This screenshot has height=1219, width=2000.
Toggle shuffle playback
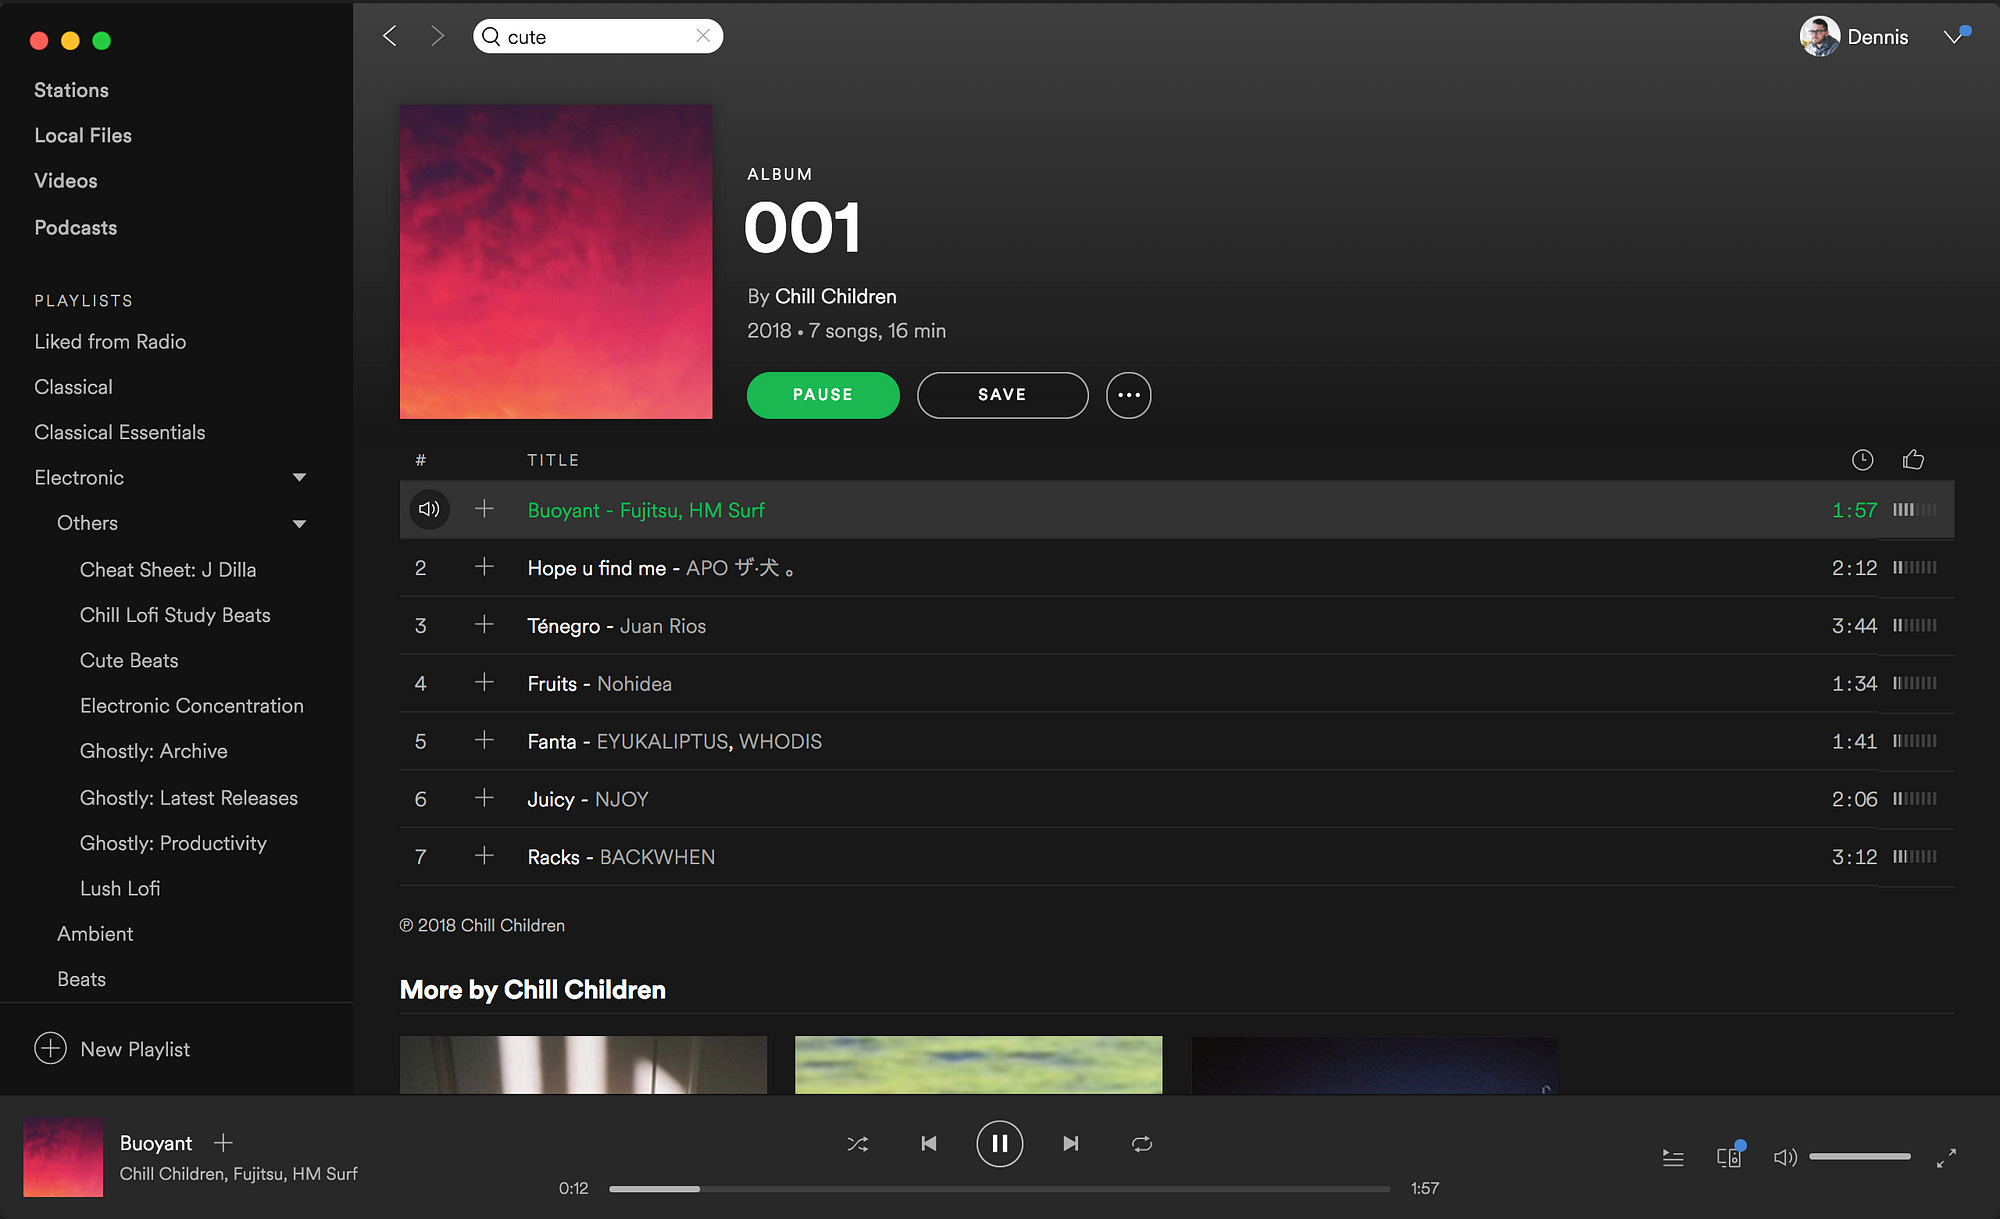coord(858,1144)
